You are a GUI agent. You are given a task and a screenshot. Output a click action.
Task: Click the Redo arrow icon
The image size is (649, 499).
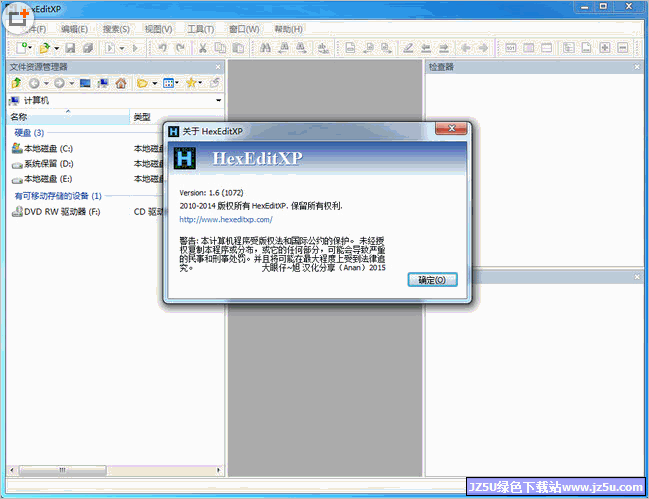tap(180, 48)
